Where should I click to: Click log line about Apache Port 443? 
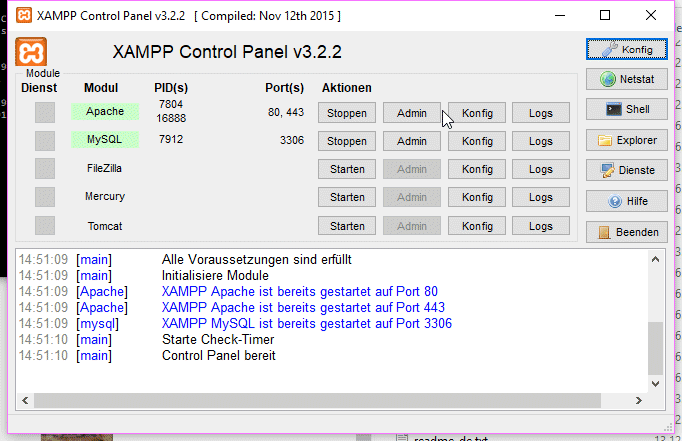(x=303, y=307)
